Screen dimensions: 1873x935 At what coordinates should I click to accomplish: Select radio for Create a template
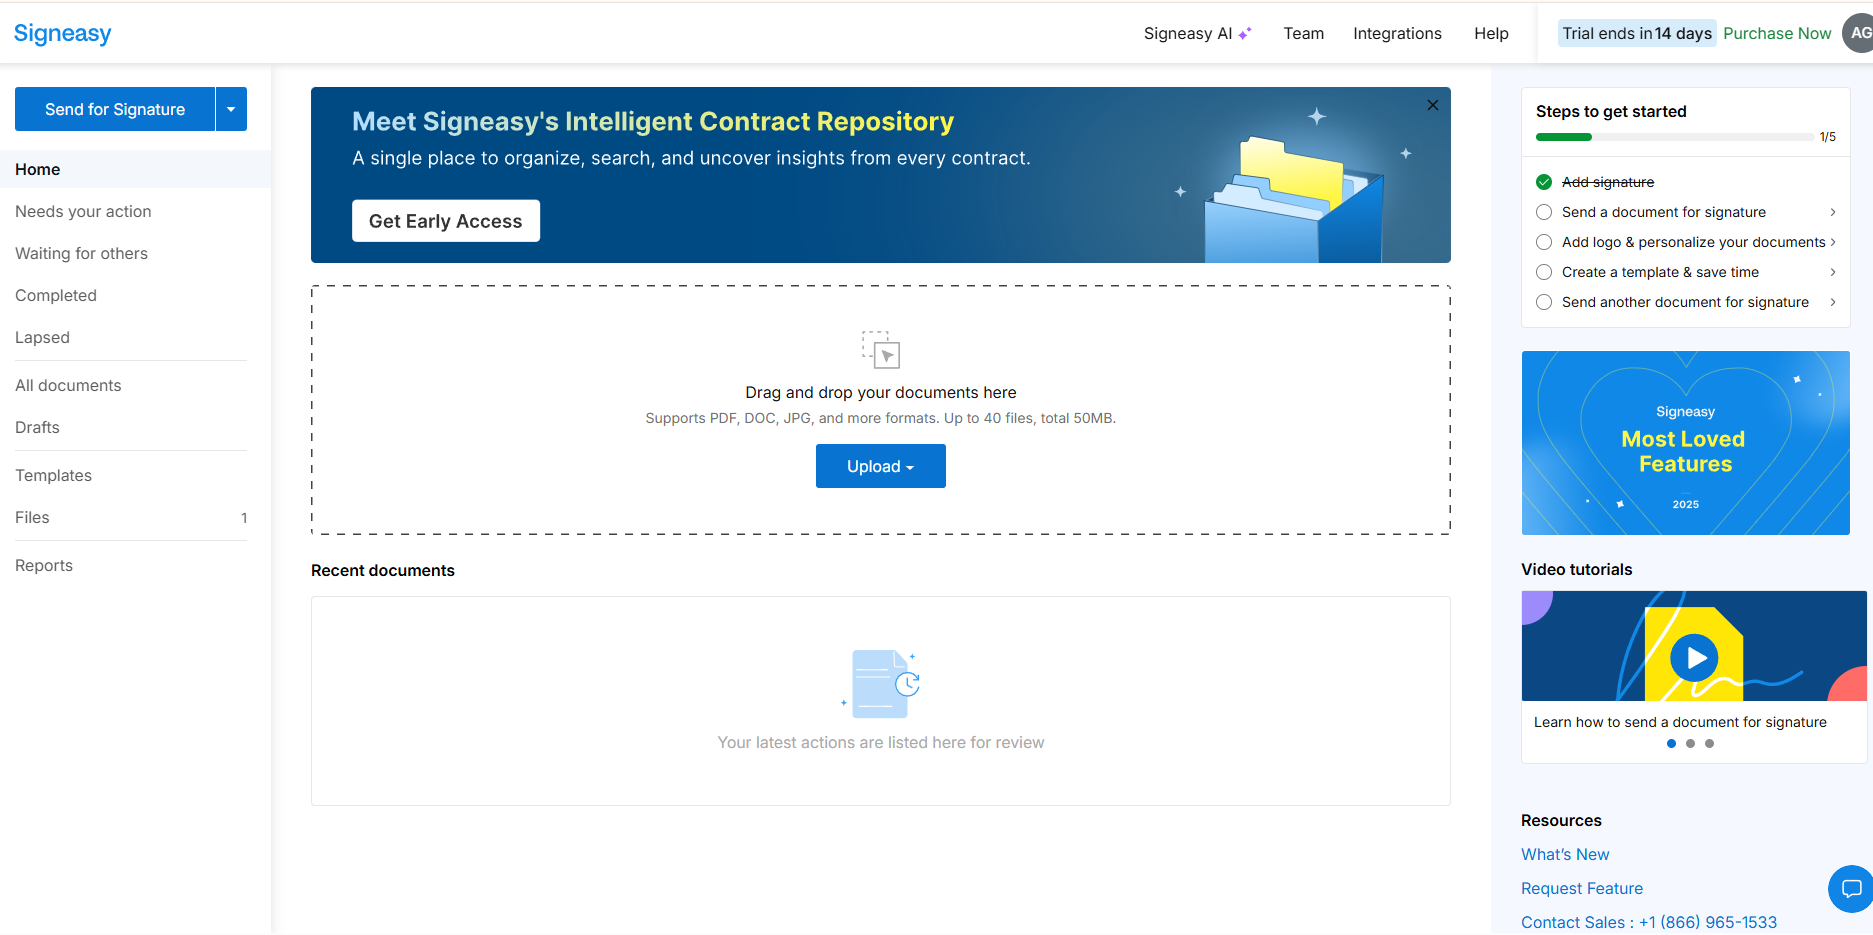pos(1544,272)
